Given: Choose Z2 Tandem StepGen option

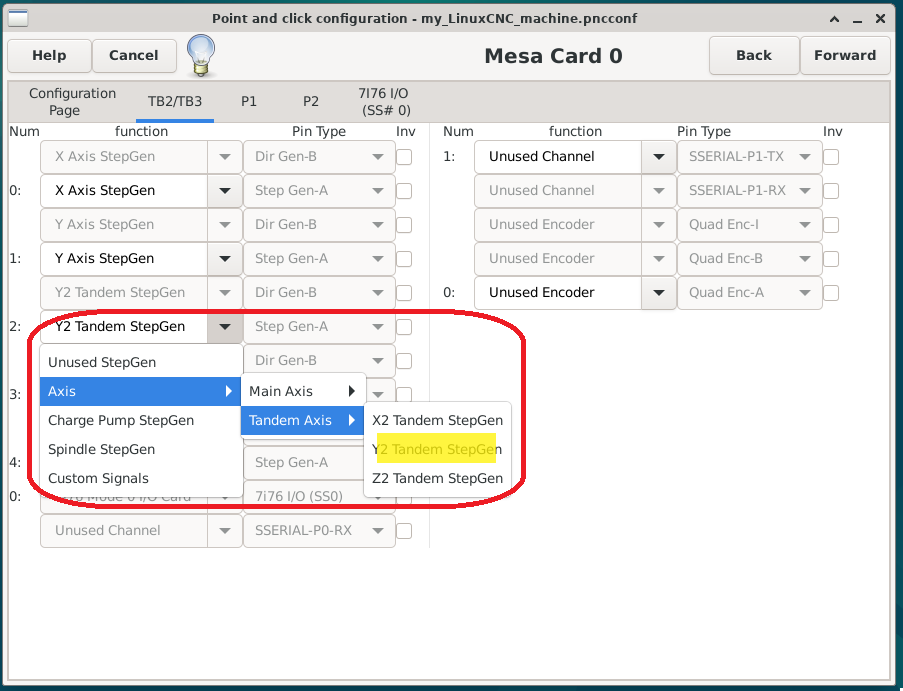Looking at the screenshot, I should tap(437, 478).
